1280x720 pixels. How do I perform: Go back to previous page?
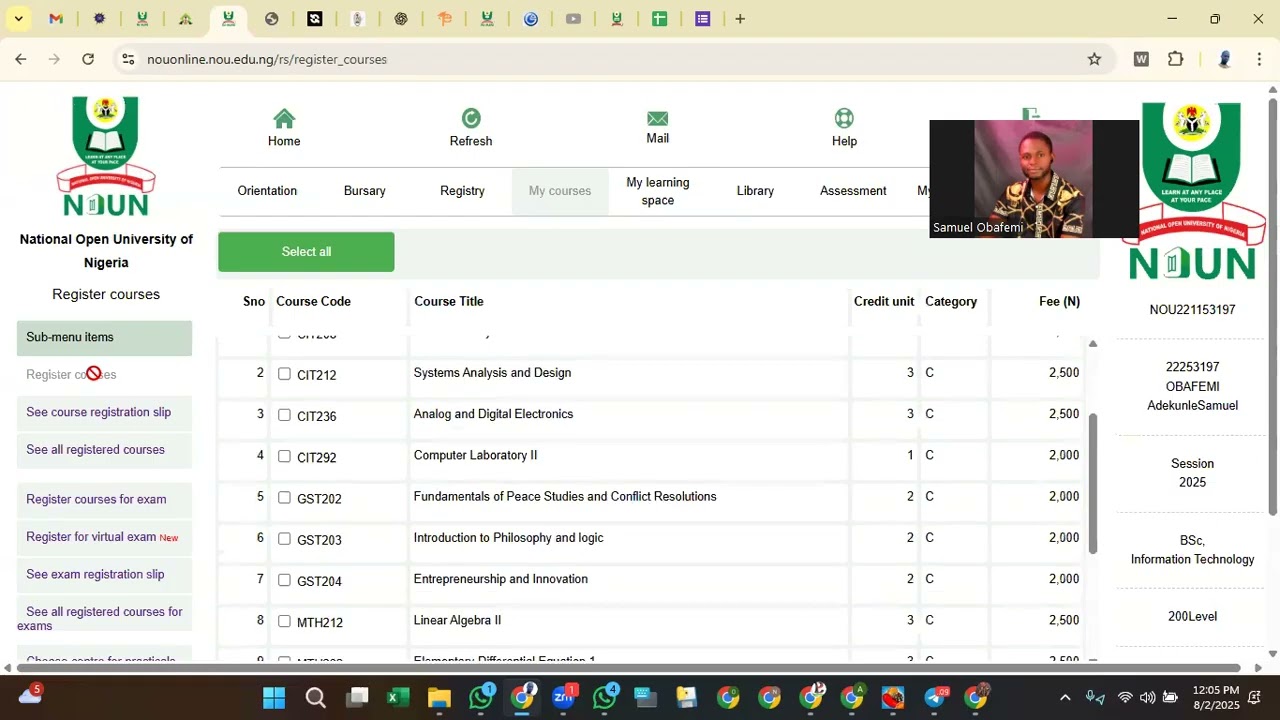(x=21, y=59)
